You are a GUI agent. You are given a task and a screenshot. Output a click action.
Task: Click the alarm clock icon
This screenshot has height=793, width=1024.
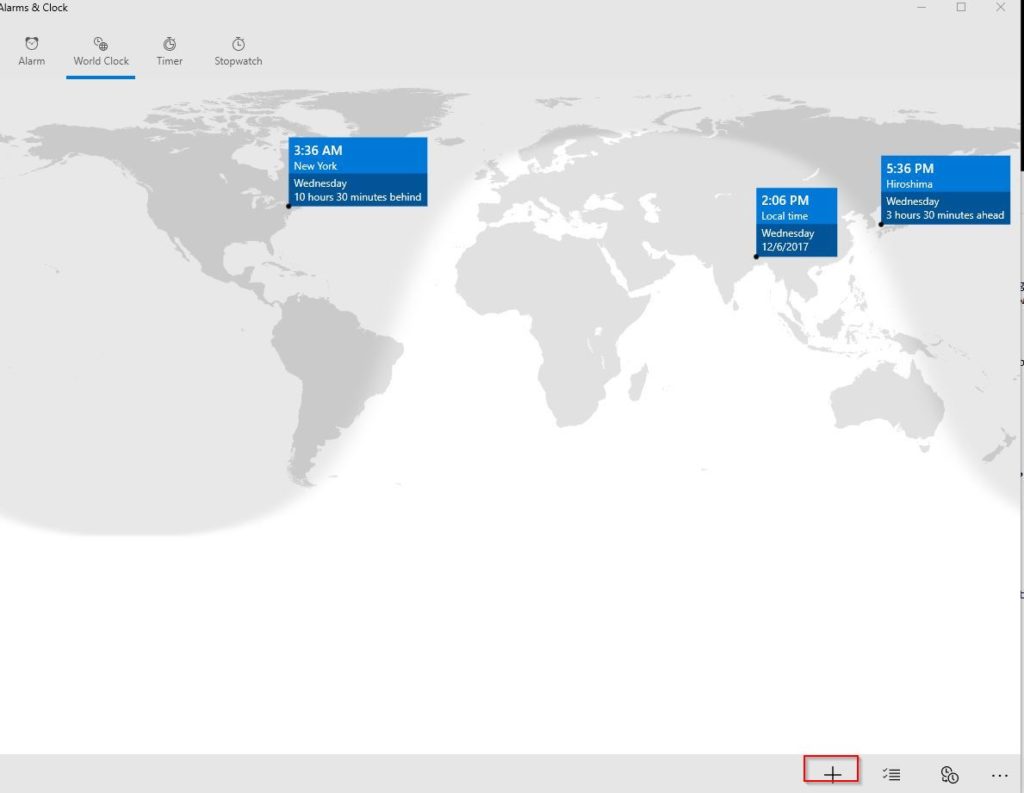point(31,44)
